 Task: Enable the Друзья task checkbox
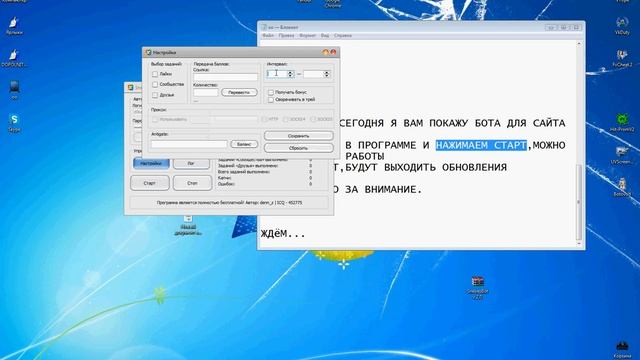pyautogui.click(x=155, y=95)
